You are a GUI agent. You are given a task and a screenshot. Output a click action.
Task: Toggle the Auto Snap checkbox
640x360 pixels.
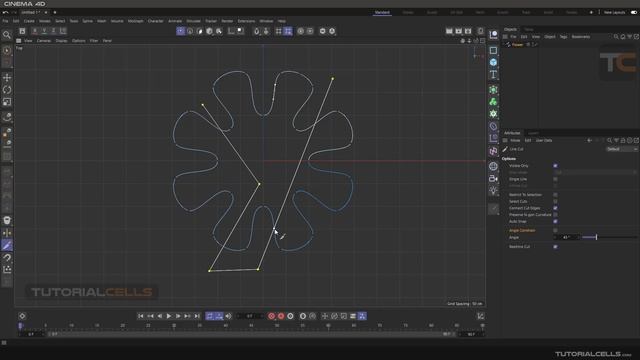point(555,221)
